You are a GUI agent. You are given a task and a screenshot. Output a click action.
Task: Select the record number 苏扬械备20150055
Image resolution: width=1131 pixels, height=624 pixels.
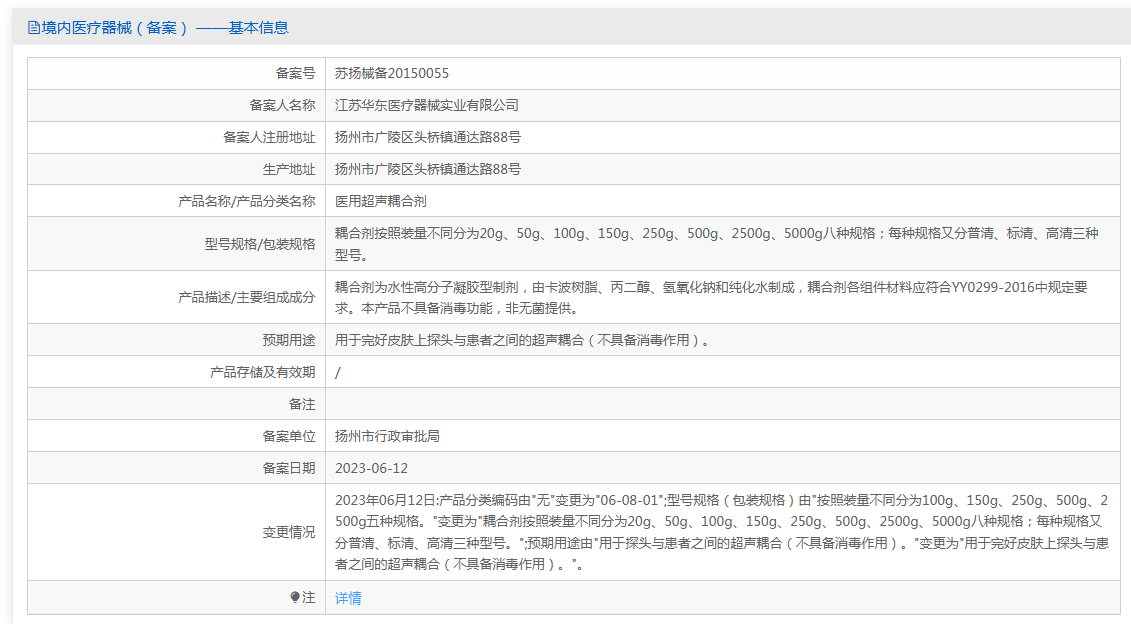click(392, 74)
